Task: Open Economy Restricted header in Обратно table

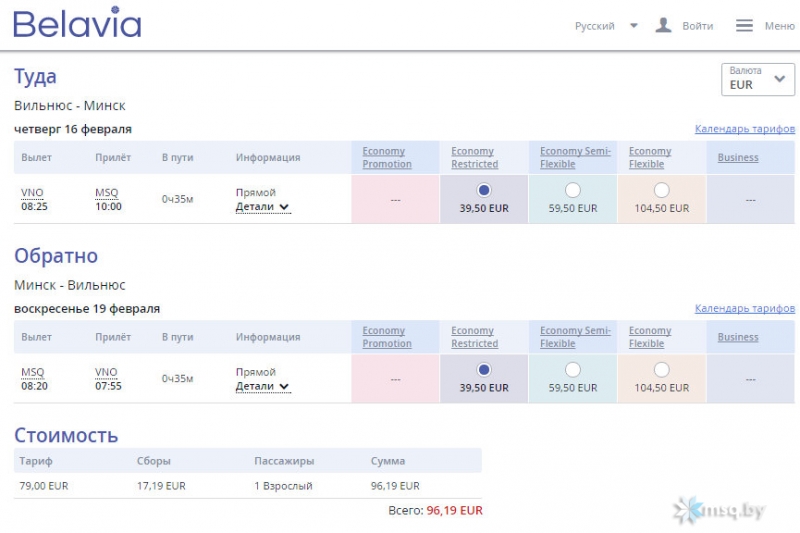Action: pyautogui.click(x=474, y=337)
